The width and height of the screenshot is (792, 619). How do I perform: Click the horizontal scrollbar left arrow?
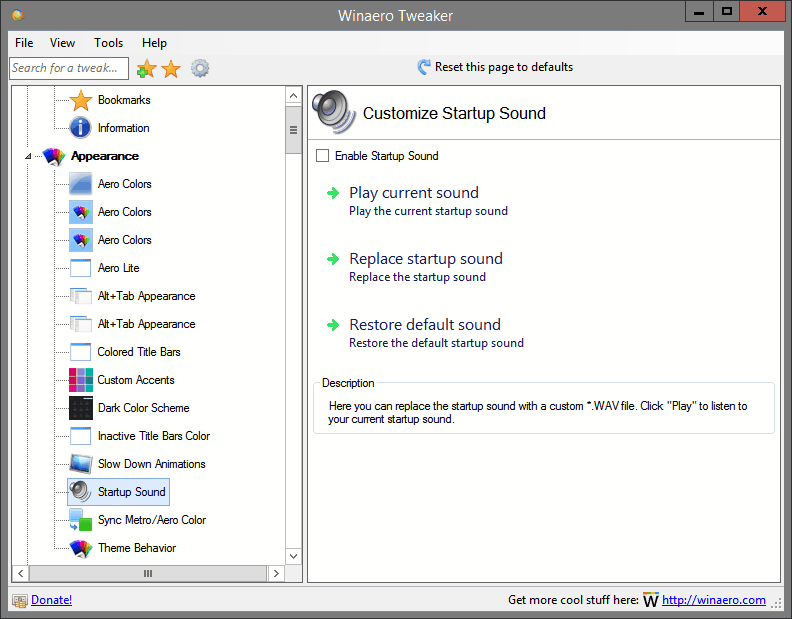coord(21,574)
